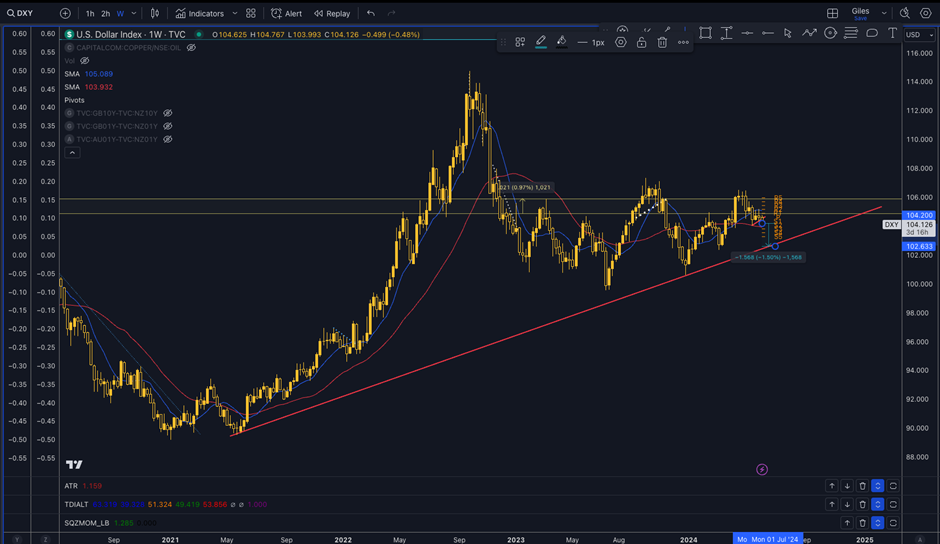Switch to the 1h timeframe

[90, 14]
